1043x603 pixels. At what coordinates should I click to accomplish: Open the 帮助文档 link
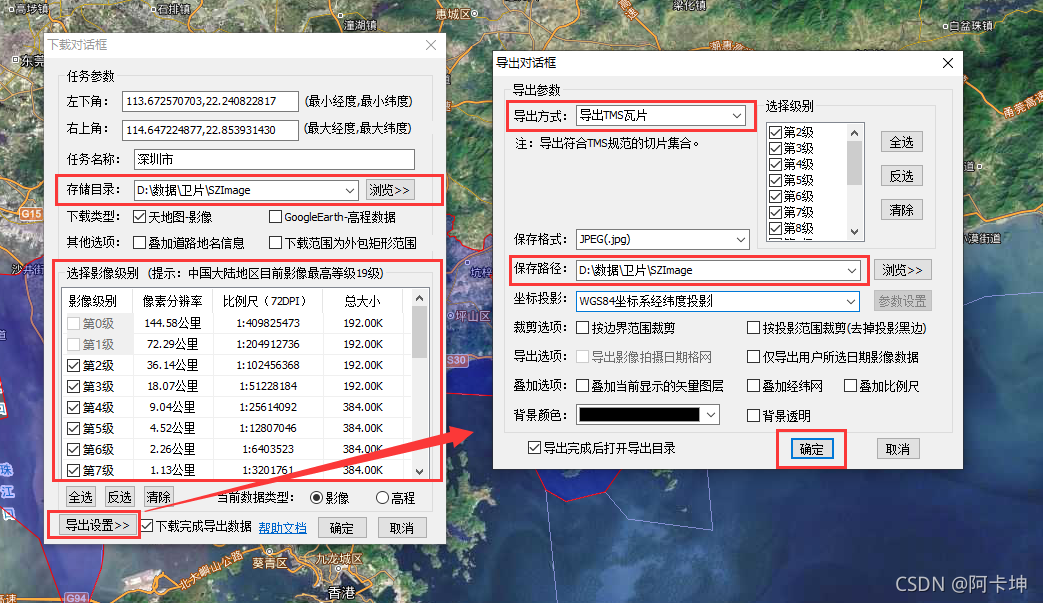tap(283, 528)
